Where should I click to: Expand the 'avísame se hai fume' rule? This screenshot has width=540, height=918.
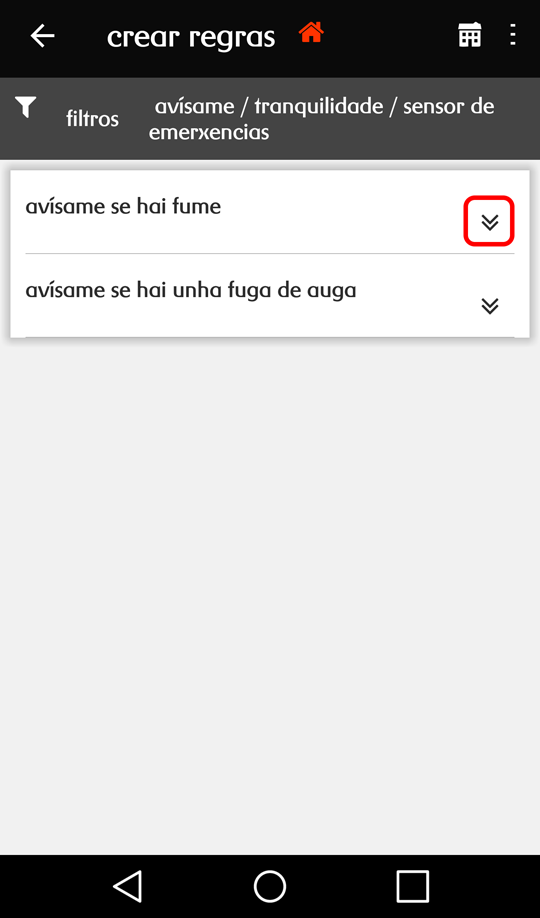(489, 221)
